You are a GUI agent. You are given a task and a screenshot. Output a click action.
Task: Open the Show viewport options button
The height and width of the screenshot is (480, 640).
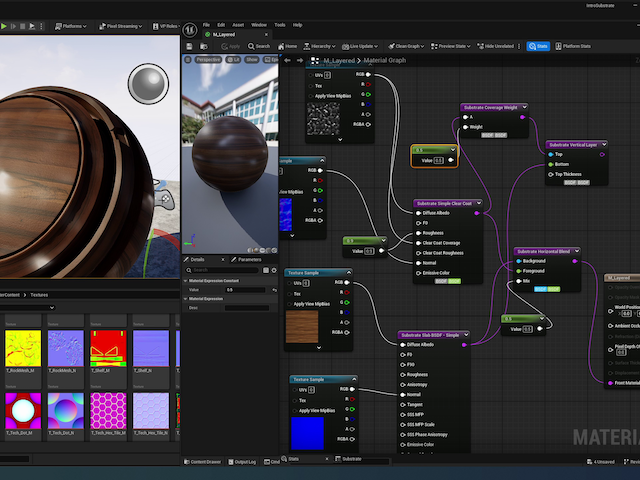(252, 60)
